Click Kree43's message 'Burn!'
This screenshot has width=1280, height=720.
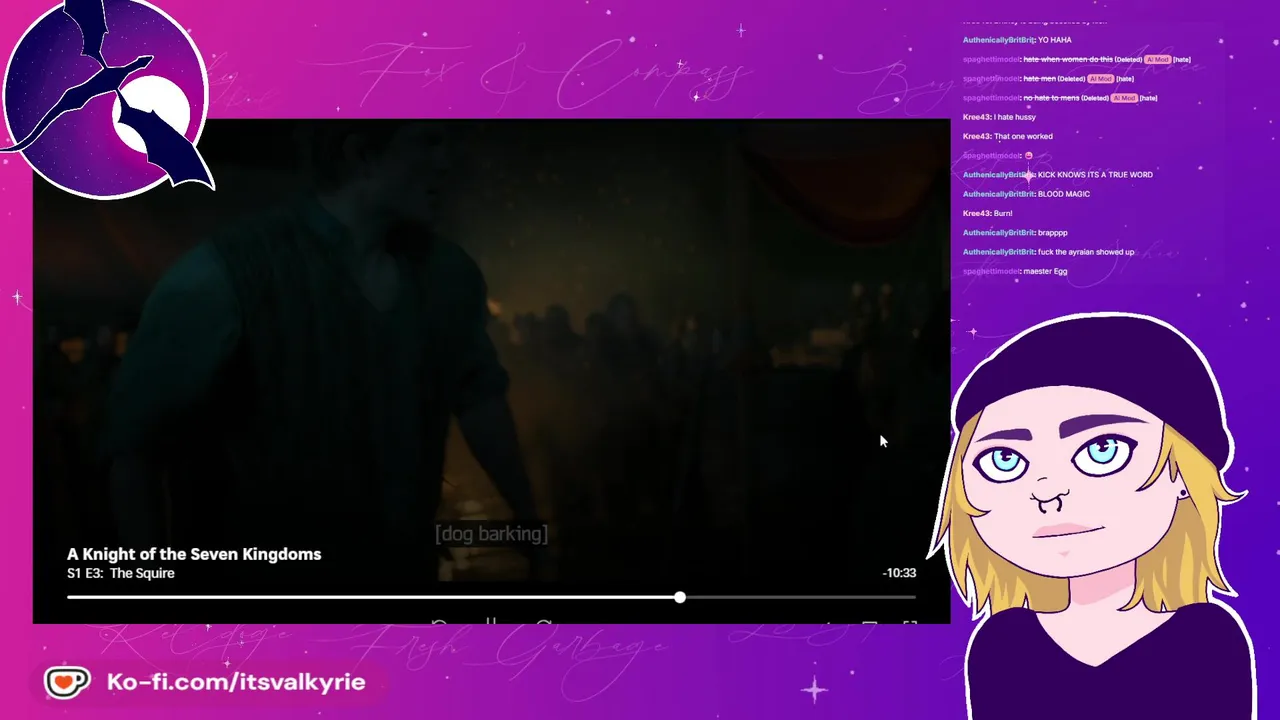click(x=1003, y=213)
